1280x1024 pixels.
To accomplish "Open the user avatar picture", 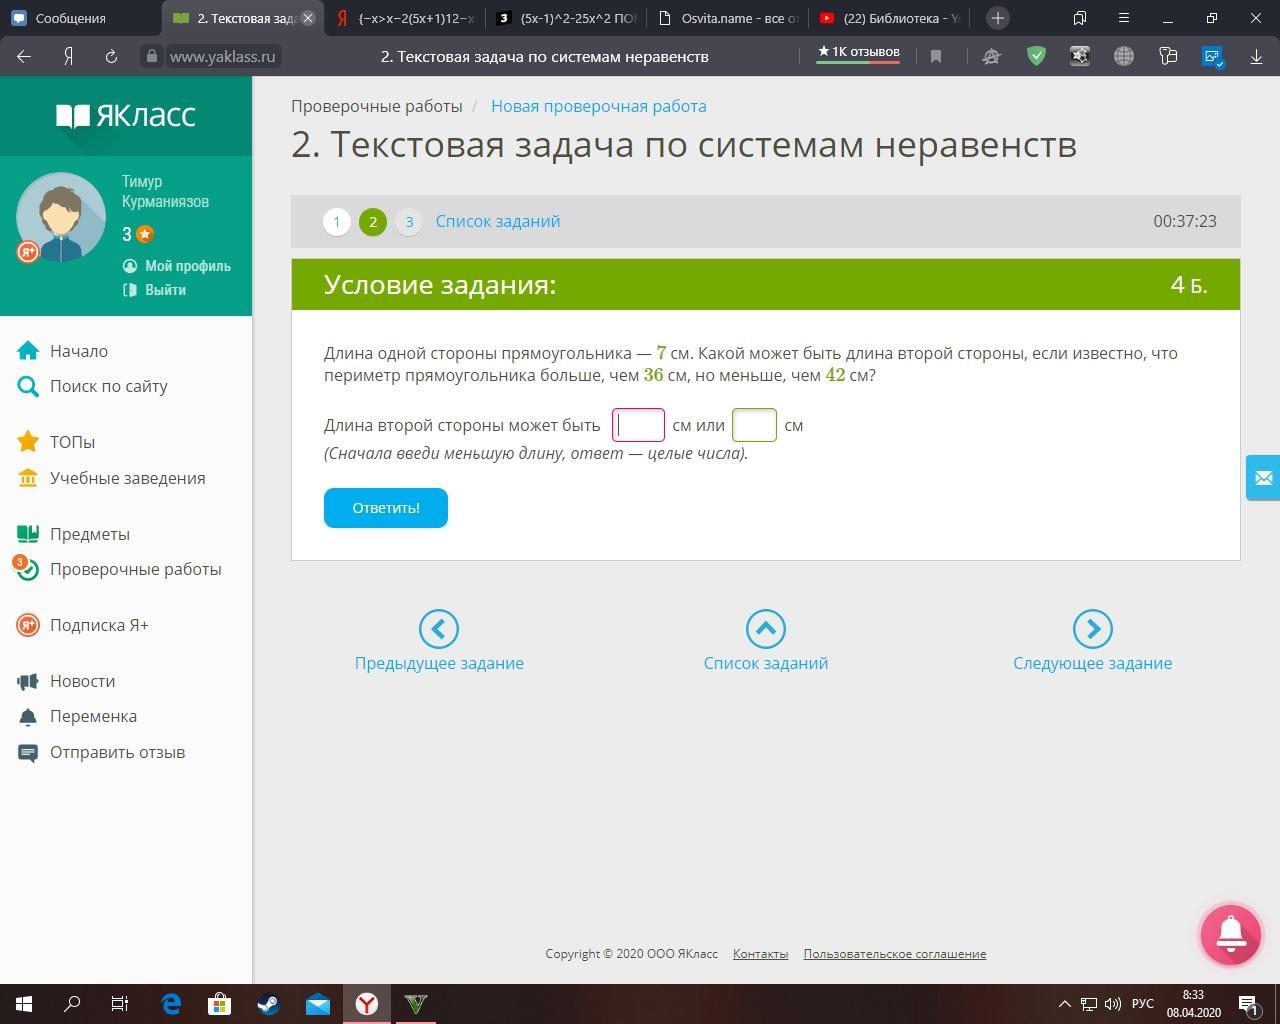I will click(x=61, y=217).
